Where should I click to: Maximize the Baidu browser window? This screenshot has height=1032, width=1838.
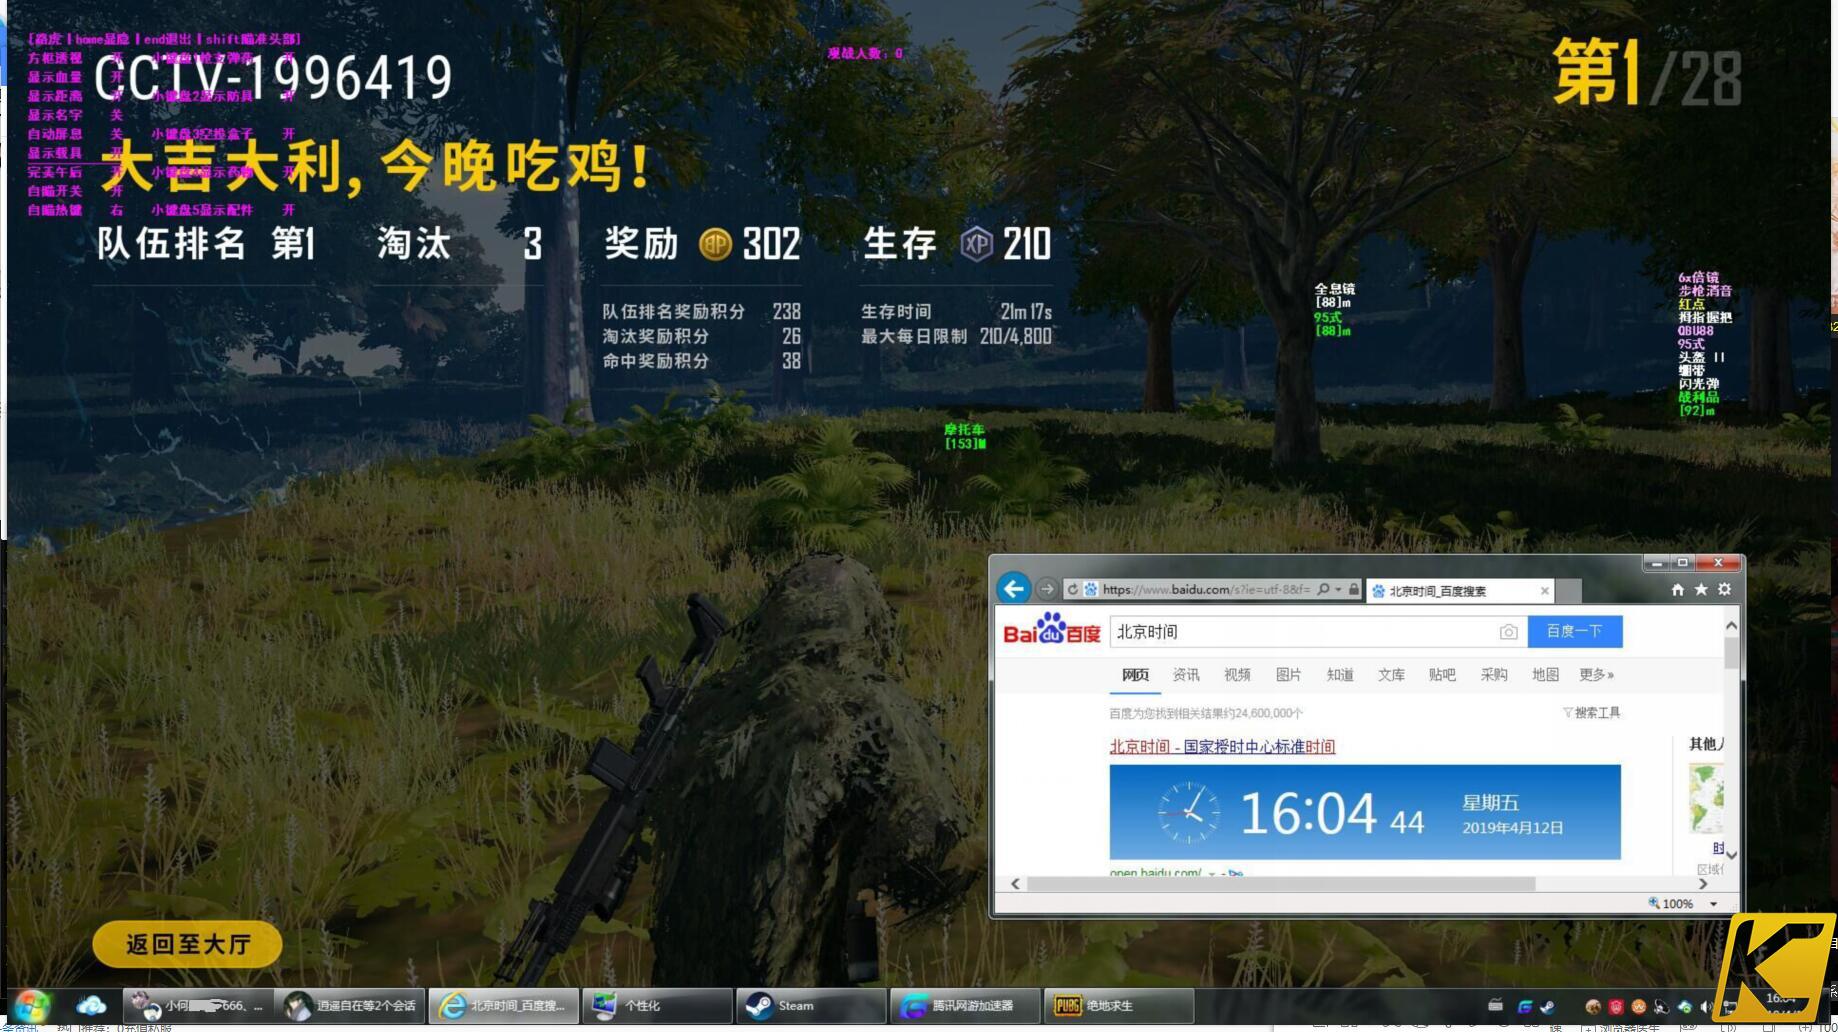tap(1682, 563)
